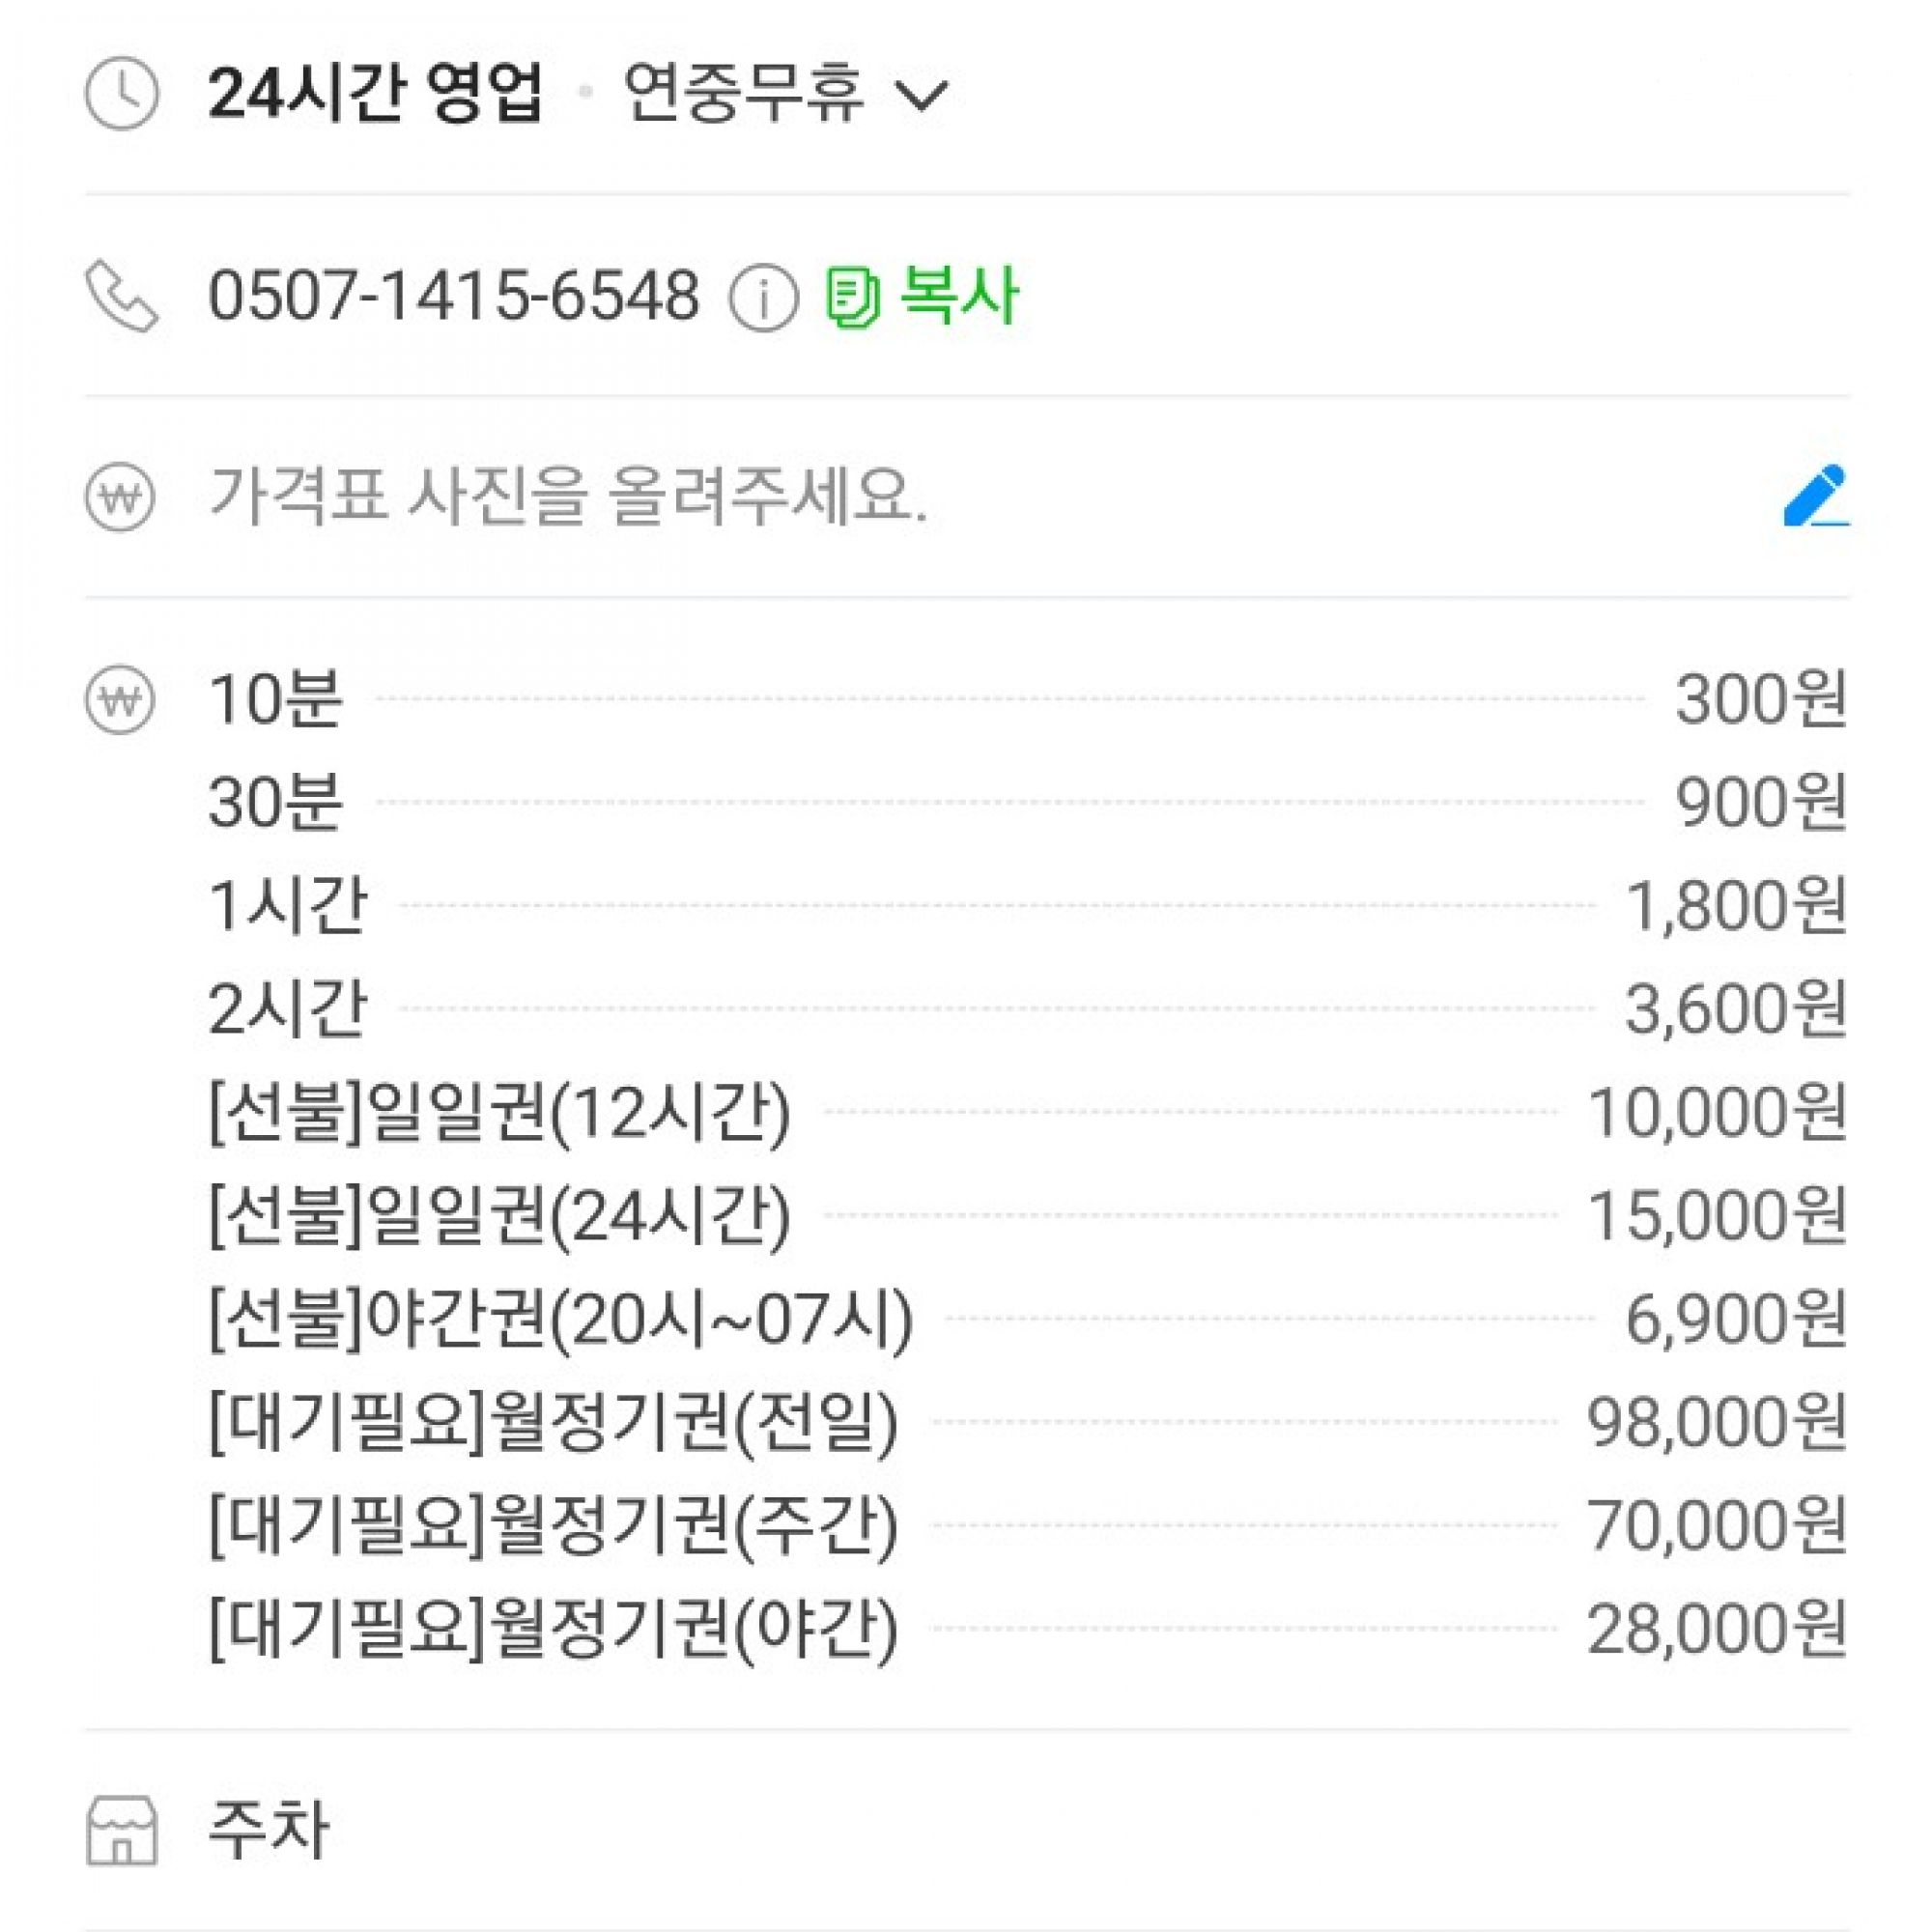
Task: Click the won icon beside 10분 price
Action: [121, 700]
